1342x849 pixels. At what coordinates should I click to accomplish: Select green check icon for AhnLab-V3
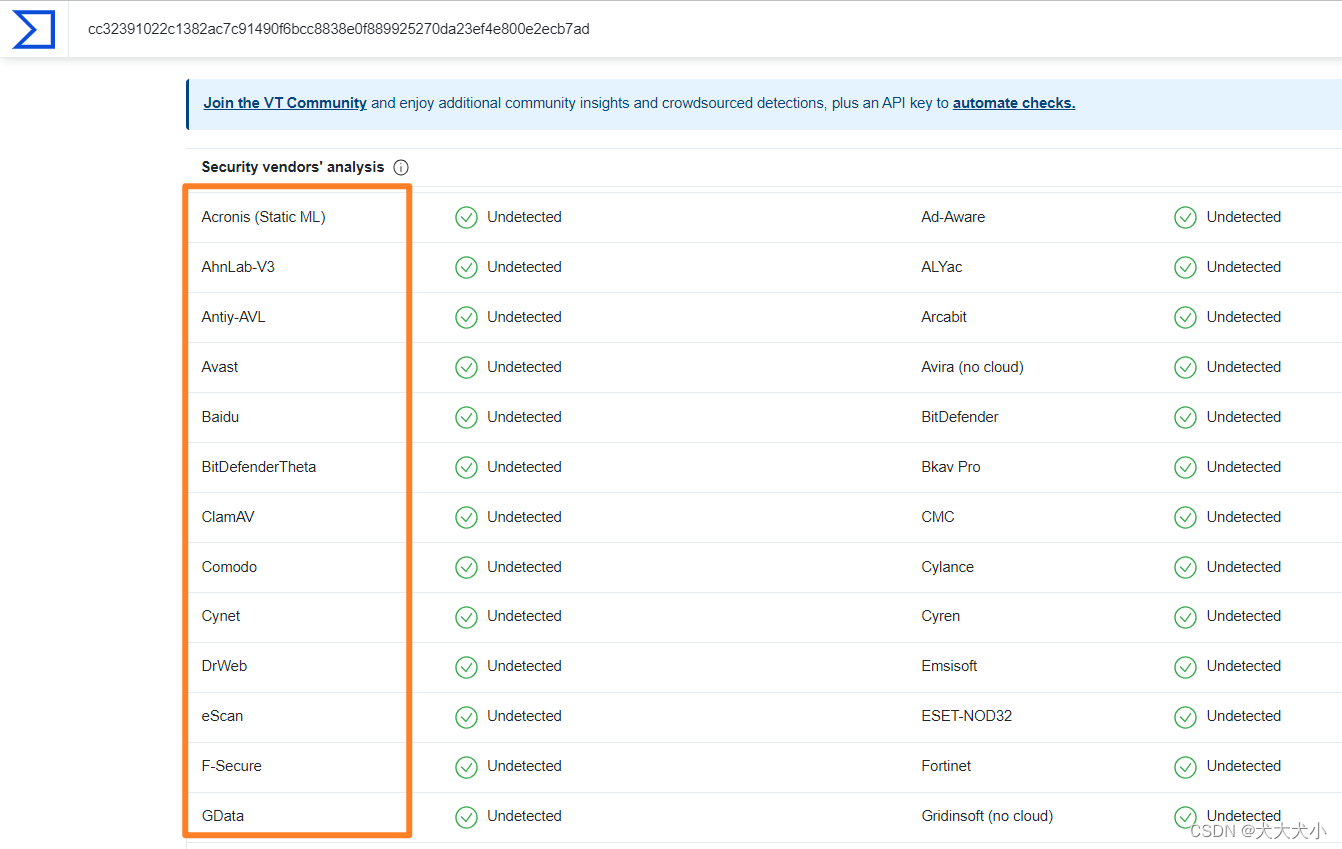[x=466, y=267]
